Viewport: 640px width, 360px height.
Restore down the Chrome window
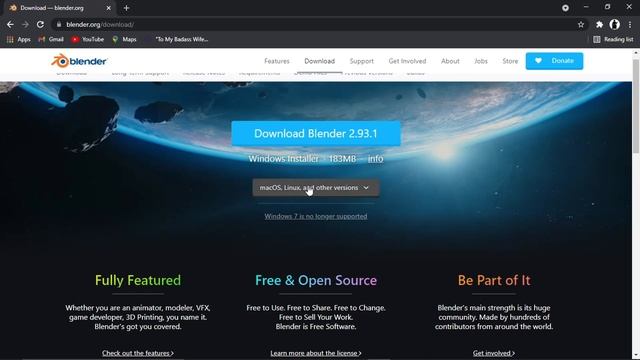607,7
